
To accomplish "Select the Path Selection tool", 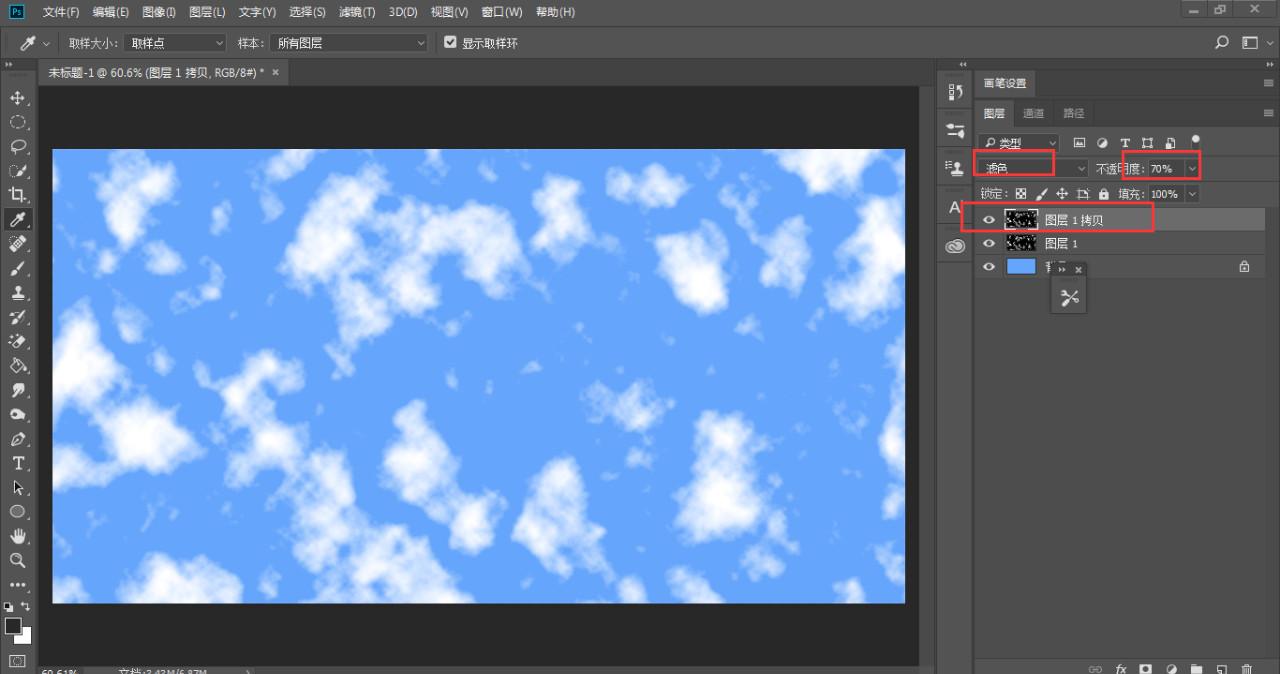I will pyautogui.click(x=18, y=488).
